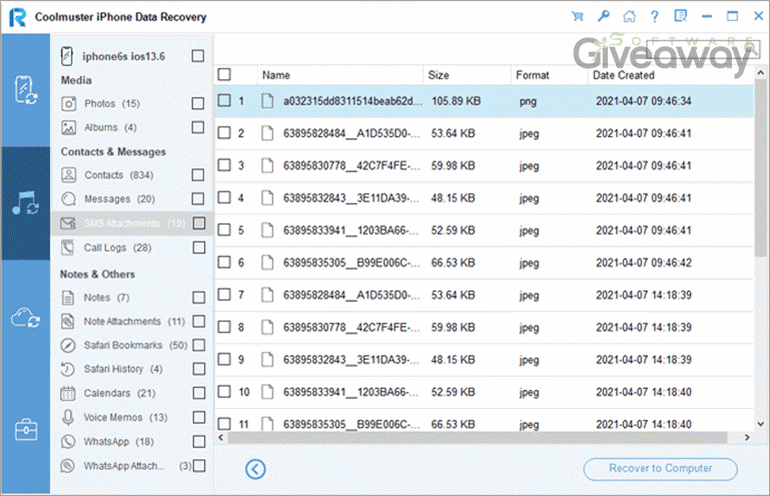770x496 pixels.
Task: Click the key register icon
Action: coord(604,16)
